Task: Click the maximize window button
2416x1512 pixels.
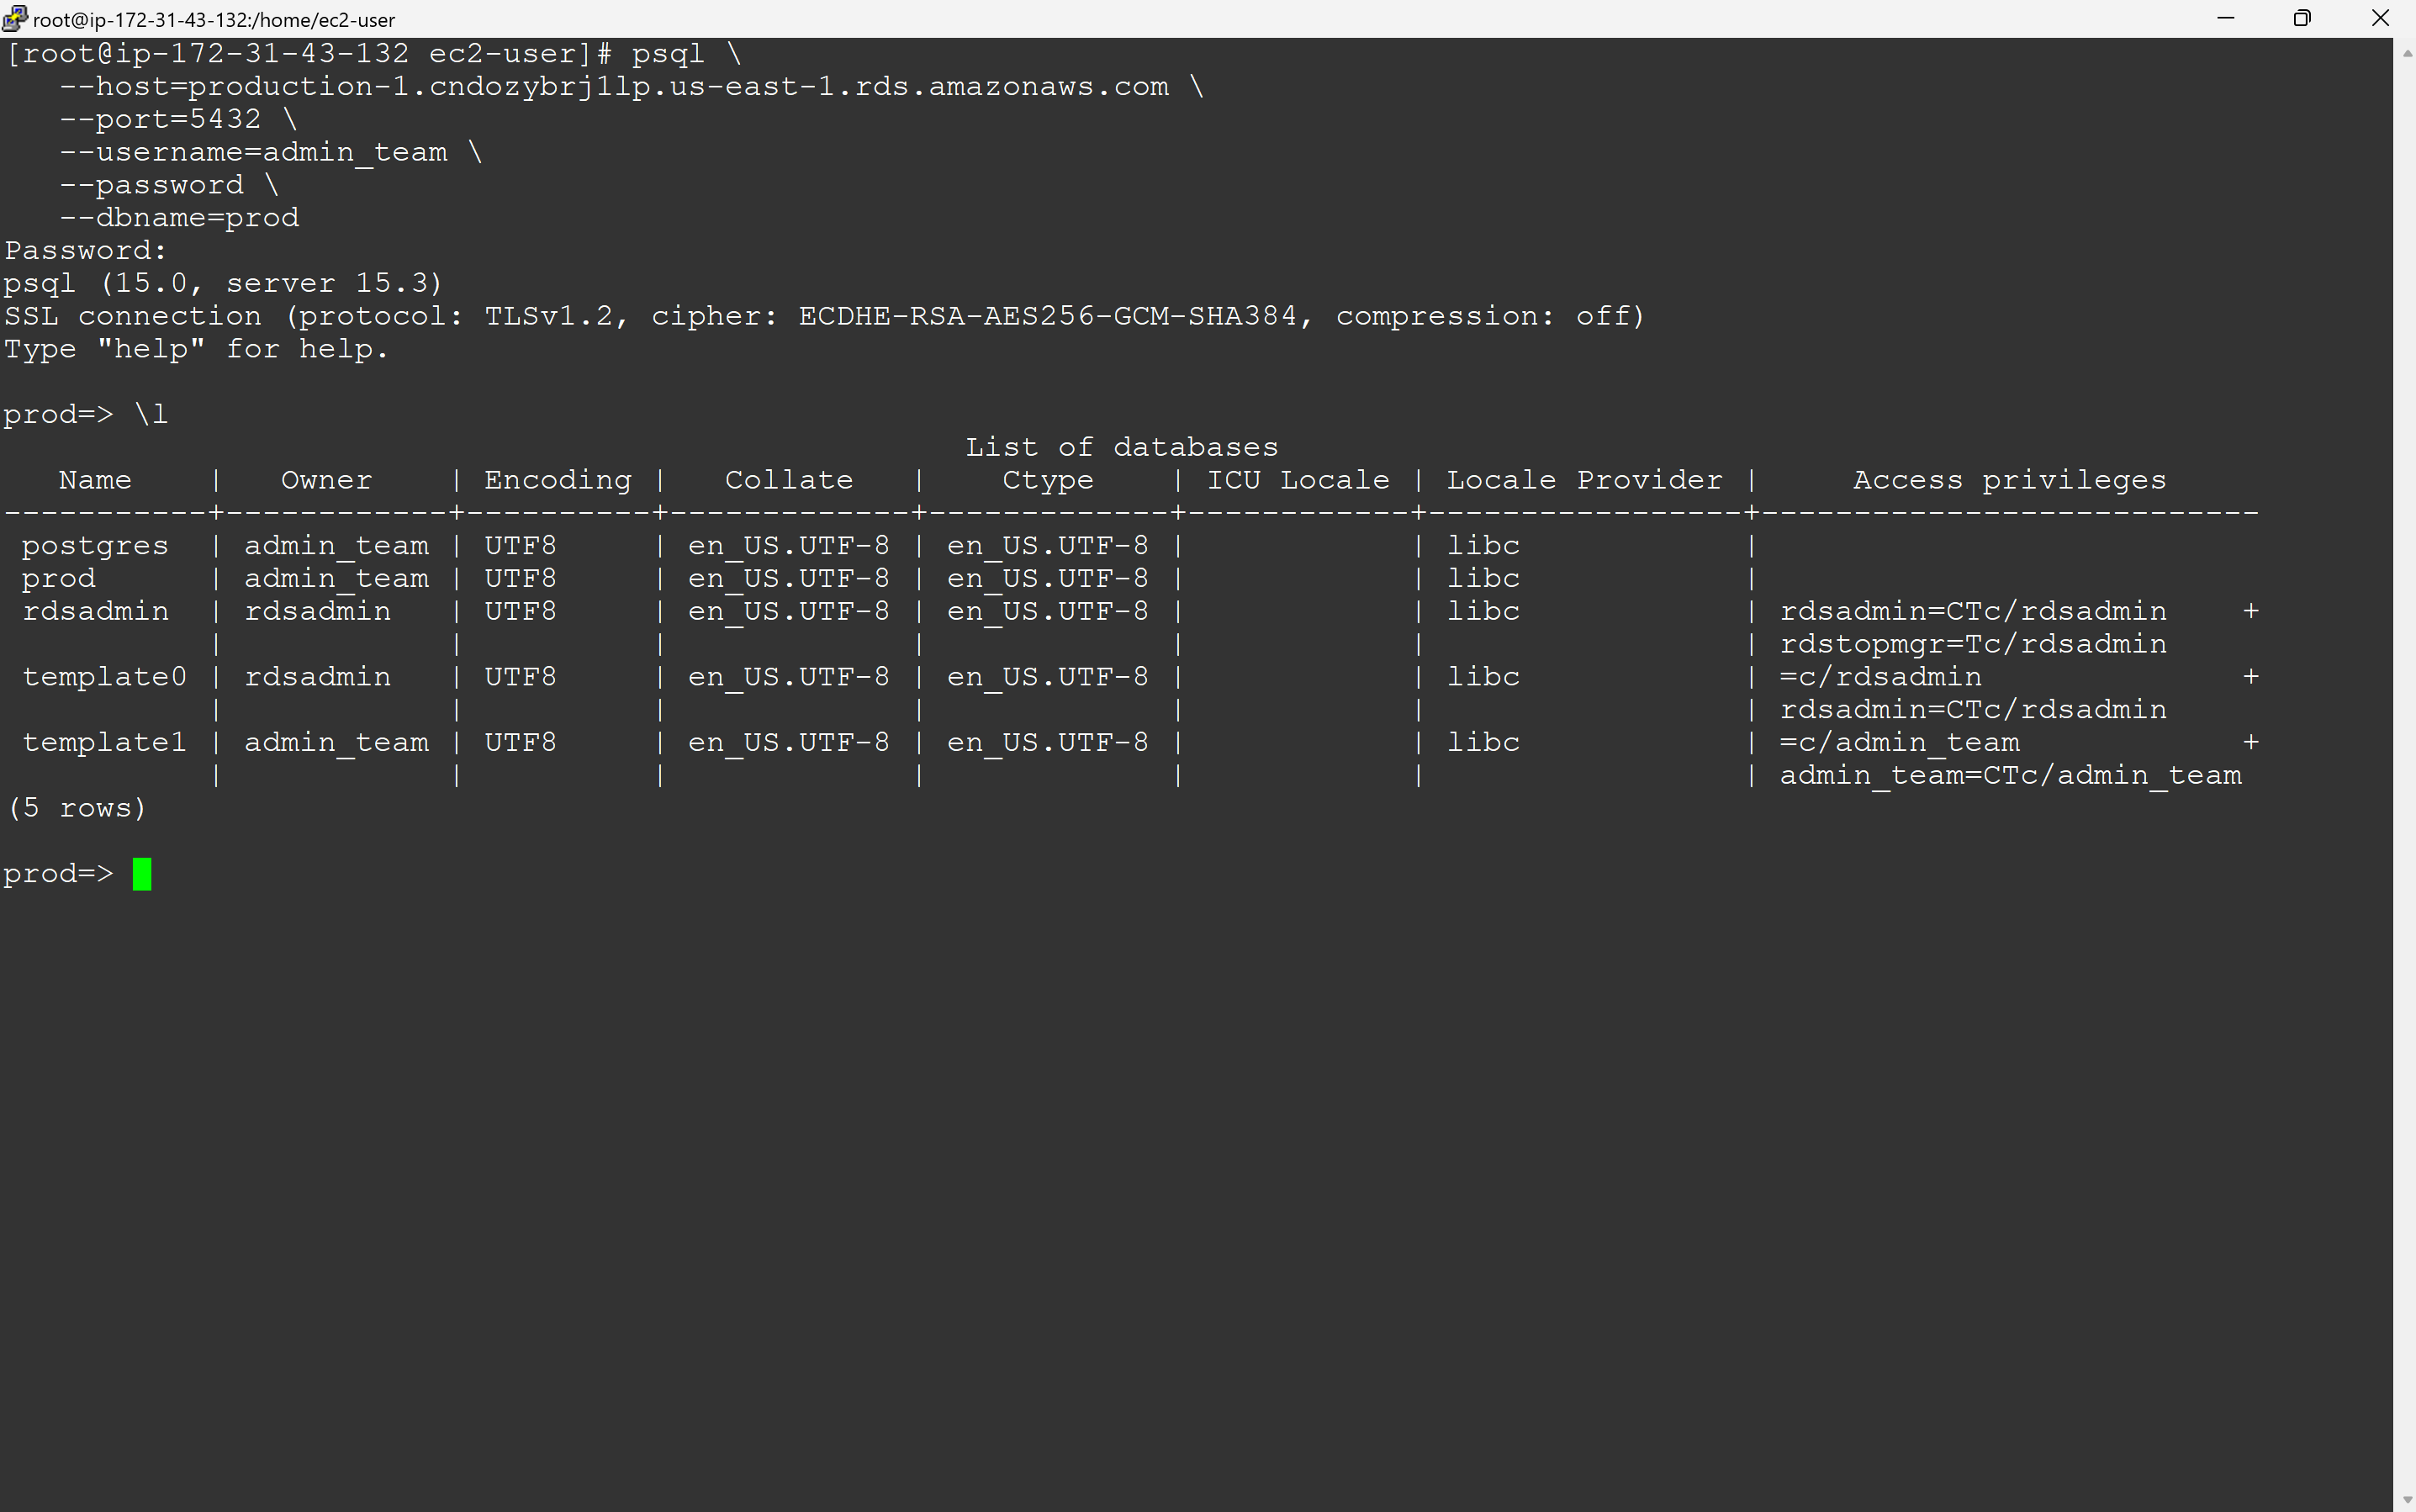Action: pyautogui.click(x=2302, y=18)
